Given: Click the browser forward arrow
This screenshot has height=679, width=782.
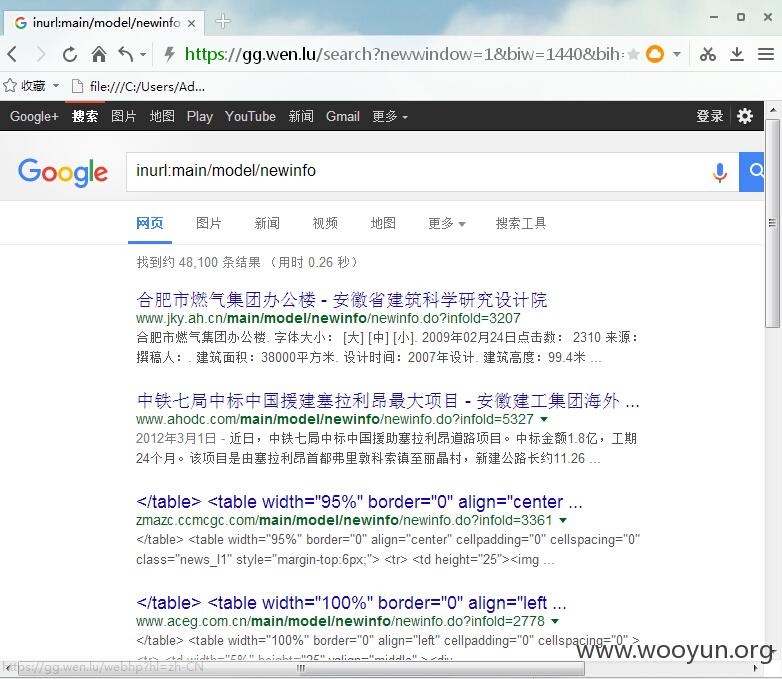Looking at the screenshot, I should (41, 54).
